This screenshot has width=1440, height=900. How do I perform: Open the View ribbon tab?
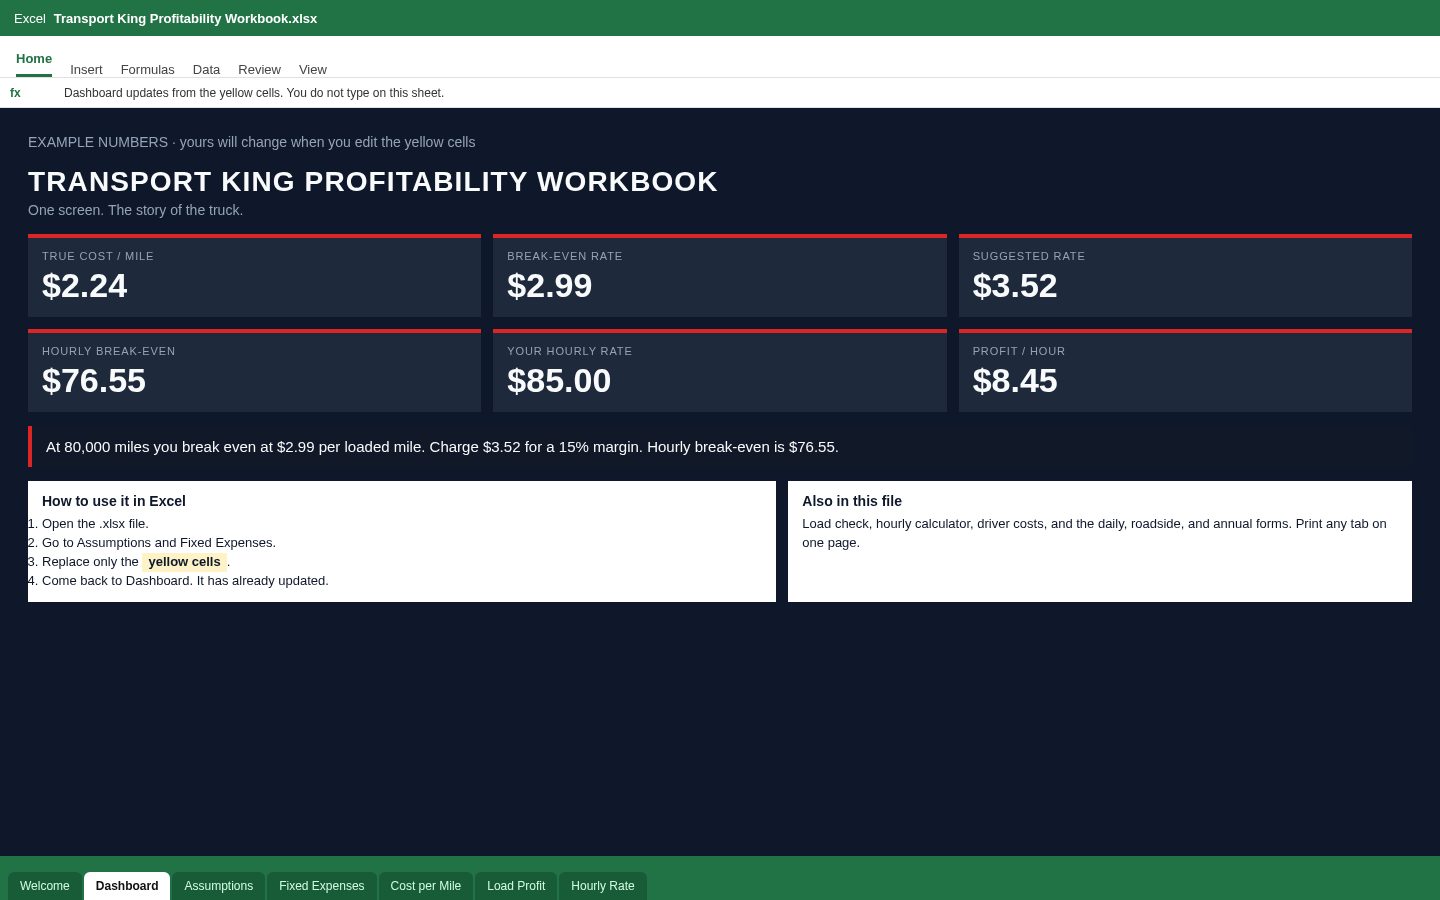click(313, 70)
